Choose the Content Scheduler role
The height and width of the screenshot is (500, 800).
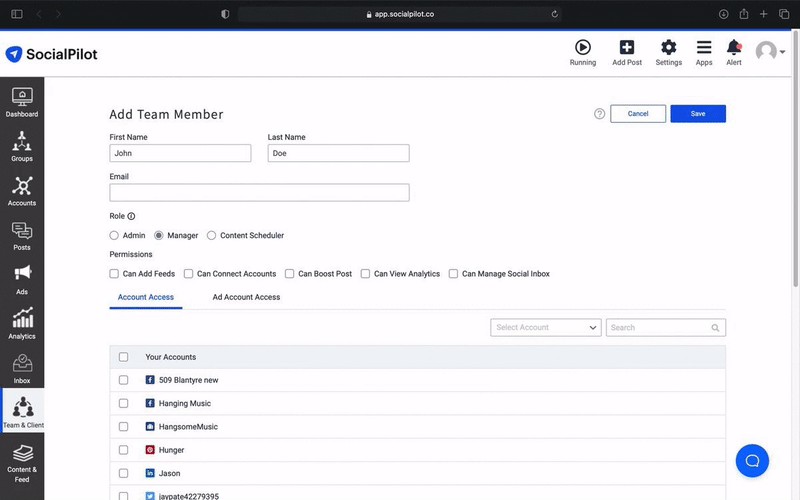coord(211,236)
